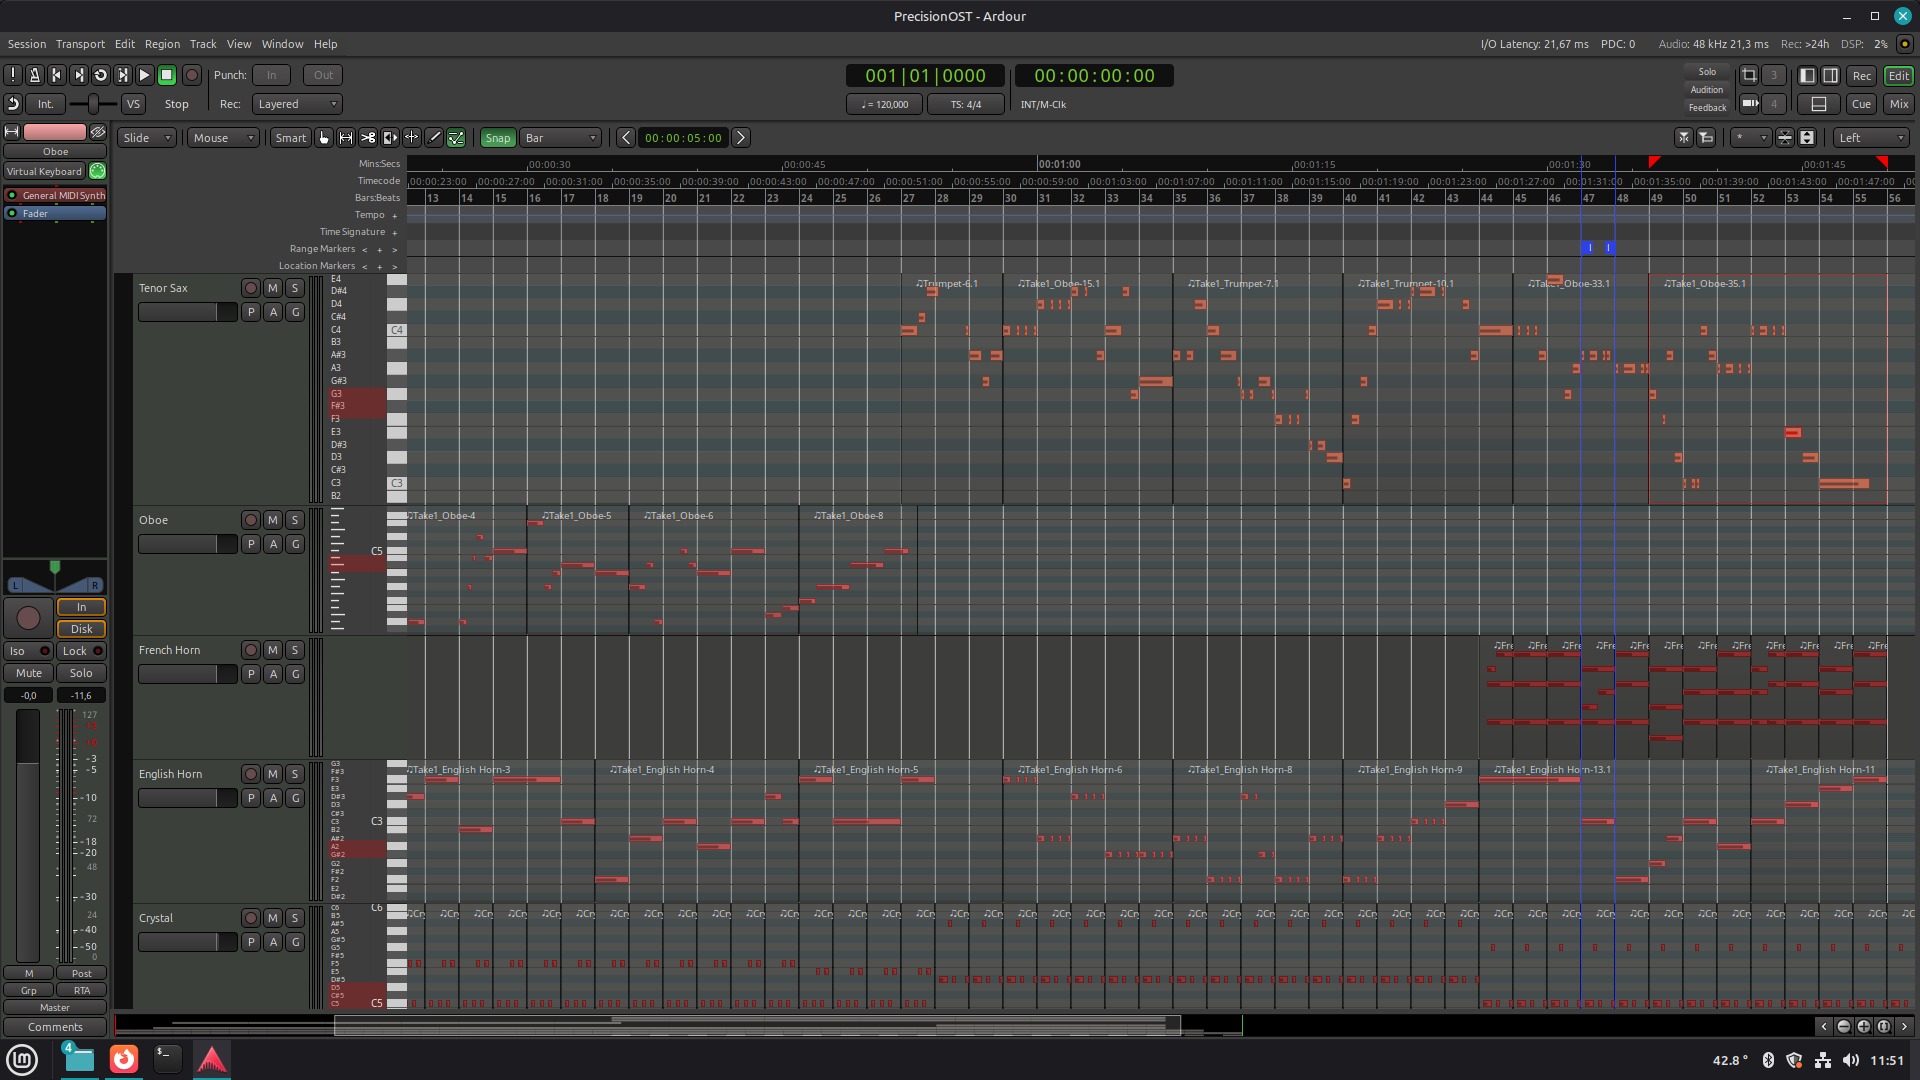Record-arm the French Horn track
Image resolution: width=1920 pixels, height=1080 pixels.
point(251,650)
